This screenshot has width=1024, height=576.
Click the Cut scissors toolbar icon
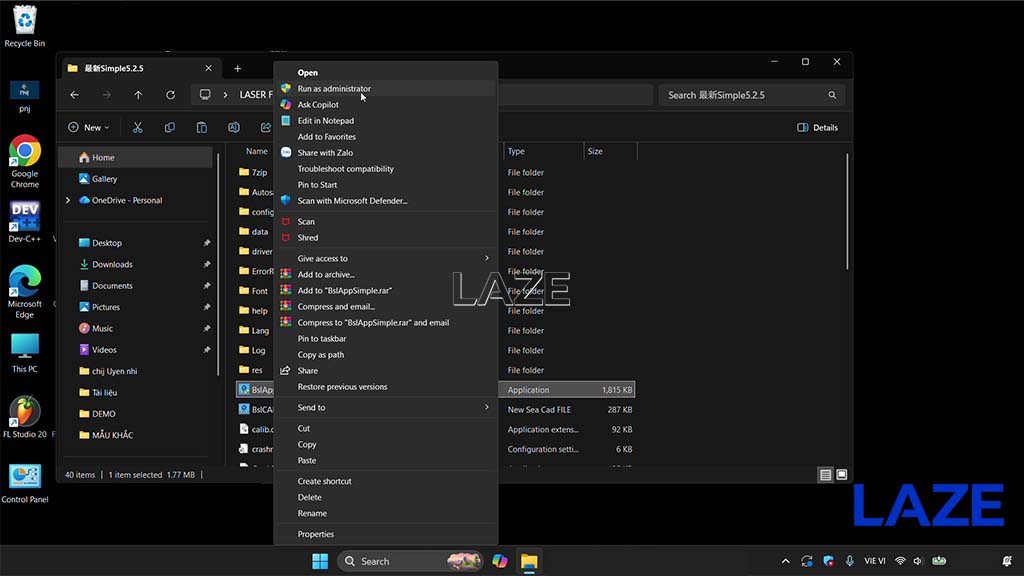point(137,127)
